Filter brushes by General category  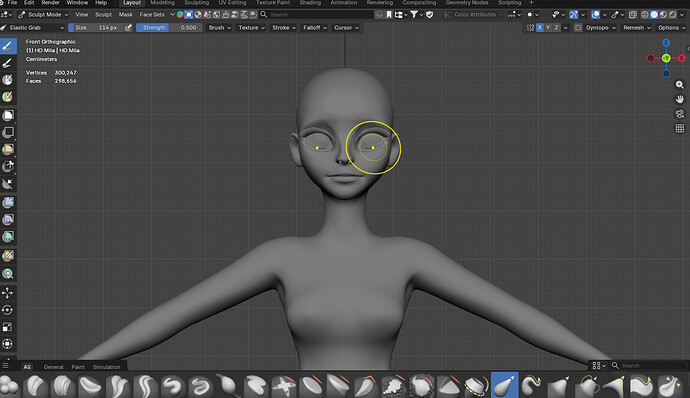click(x=54, y=367)
